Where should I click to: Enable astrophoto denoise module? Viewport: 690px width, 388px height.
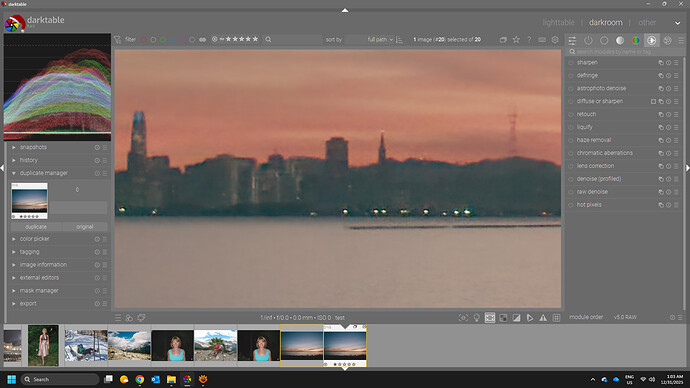click(x=571, y=89)
